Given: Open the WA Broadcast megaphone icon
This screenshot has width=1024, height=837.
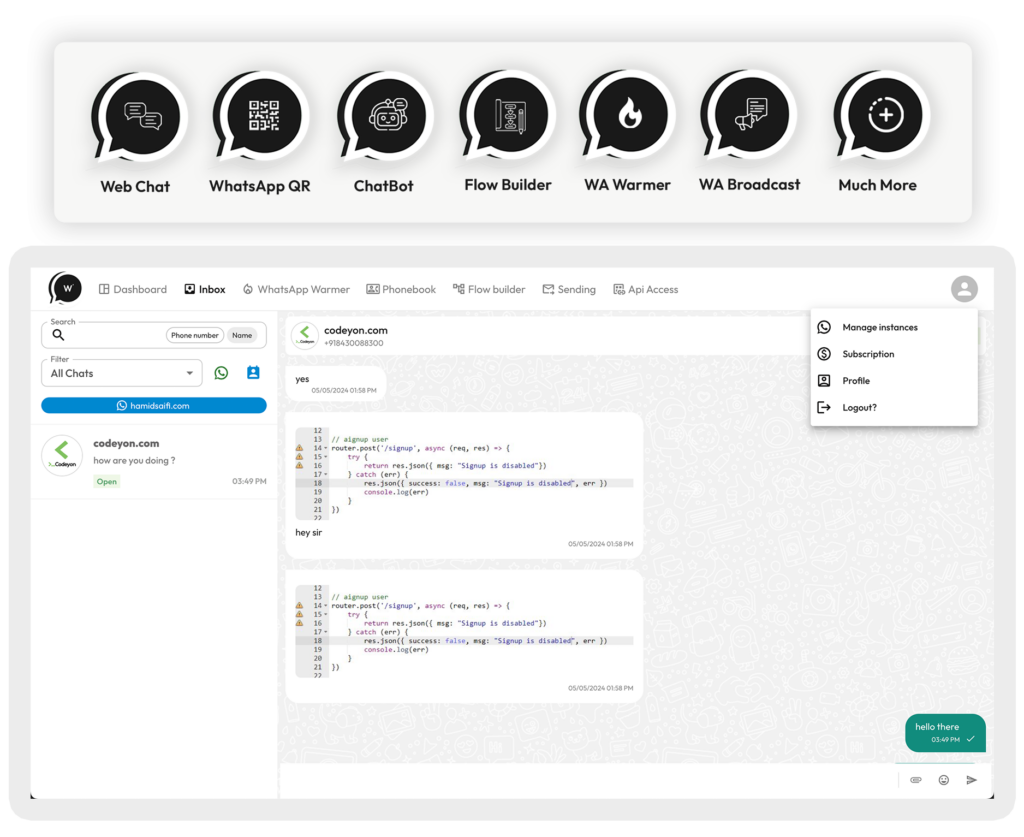Looking at the screenshot, I should click(x=751, y=116).
